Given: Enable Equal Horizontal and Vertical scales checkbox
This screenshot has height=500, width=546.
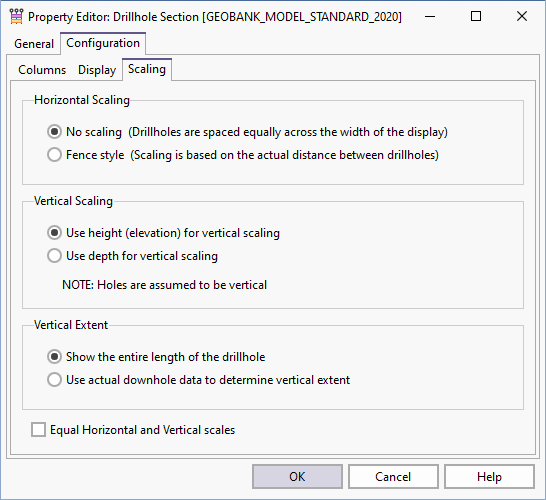Looking at the screenshot, I should [38, 430].
